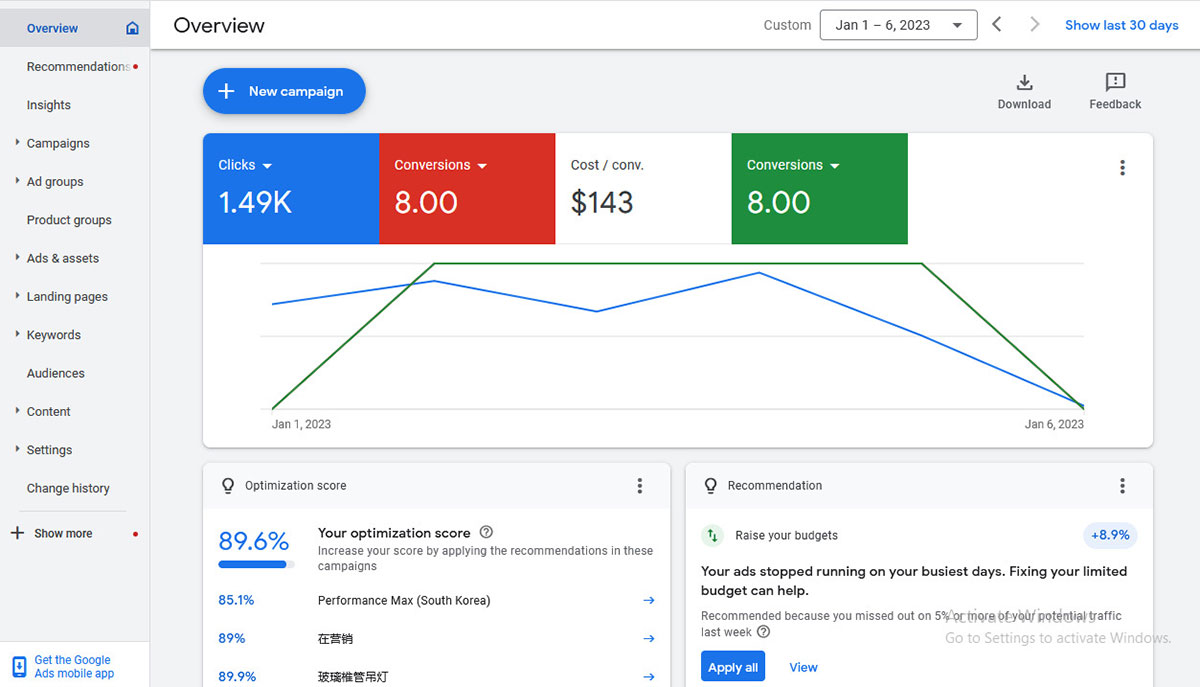Click help icon next to optimization score
1200x687 pixels.
[x=486, y=533]
